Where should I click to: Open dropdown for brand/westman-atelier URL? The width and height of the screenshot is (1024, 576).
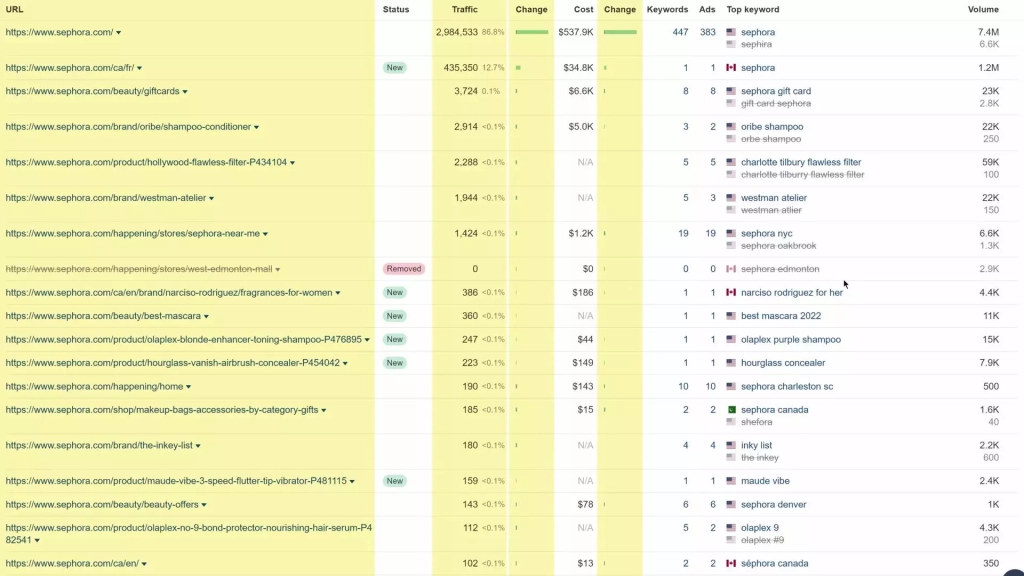pos(211,199)
